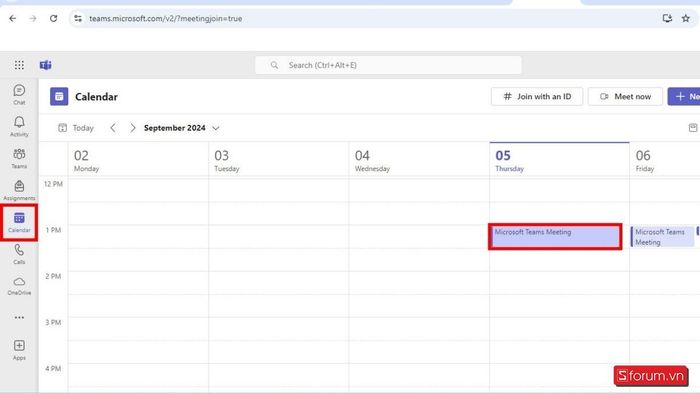The height and width of the screenshot is (394, 700).
Task: Click the 12 PM time label
Action: pyautogui.click(x=53, y=184)
